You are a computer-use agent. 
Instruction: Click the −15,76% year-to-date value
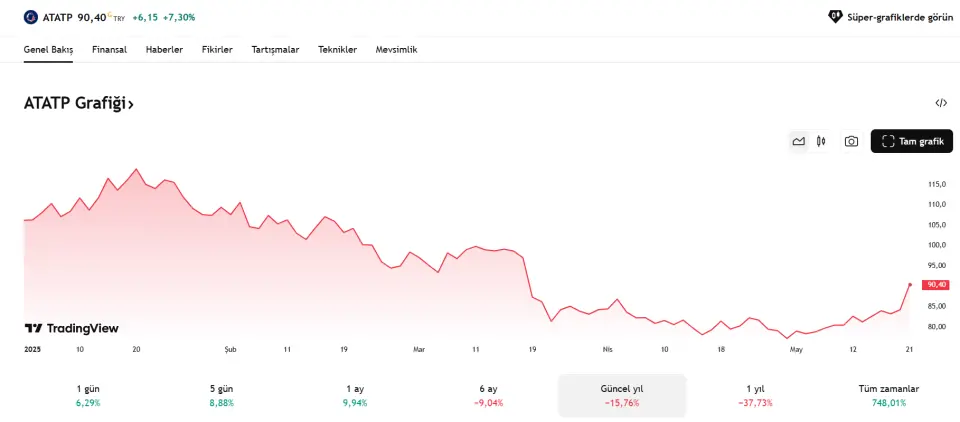point(621,403)
